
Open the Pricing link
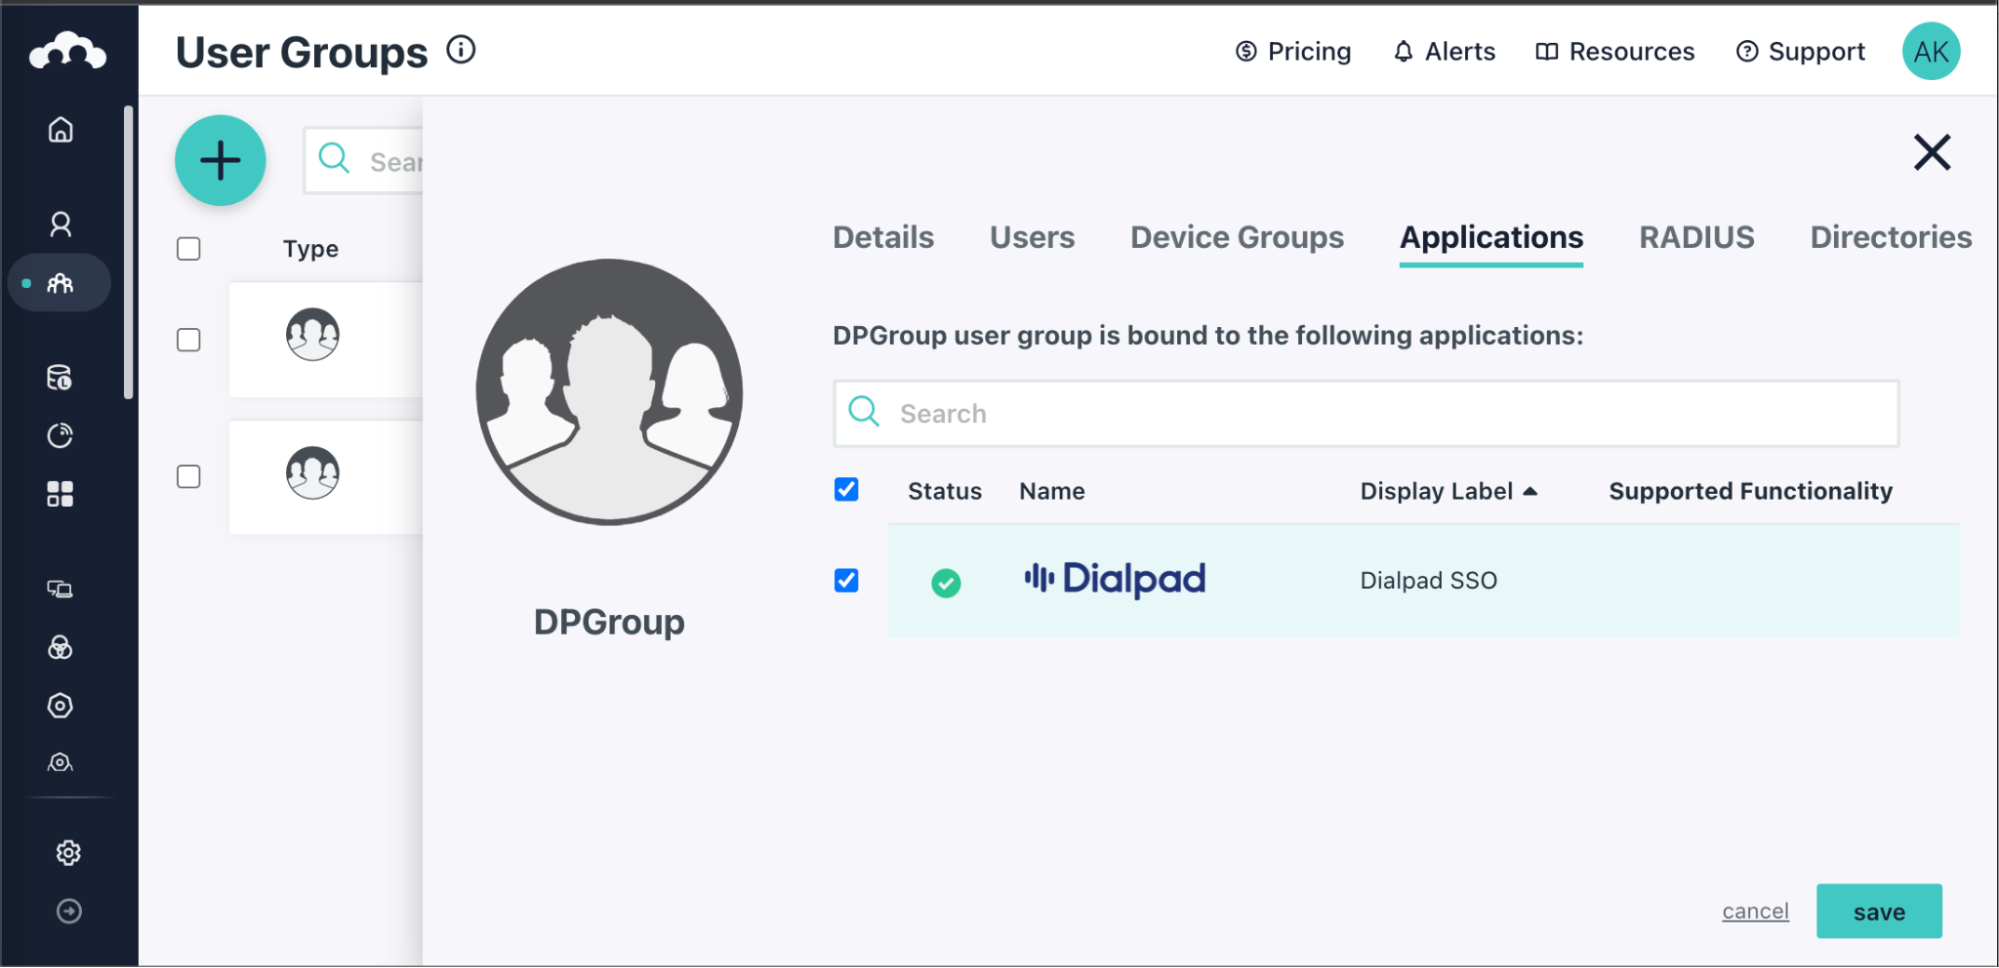(x=1293, y=51)
